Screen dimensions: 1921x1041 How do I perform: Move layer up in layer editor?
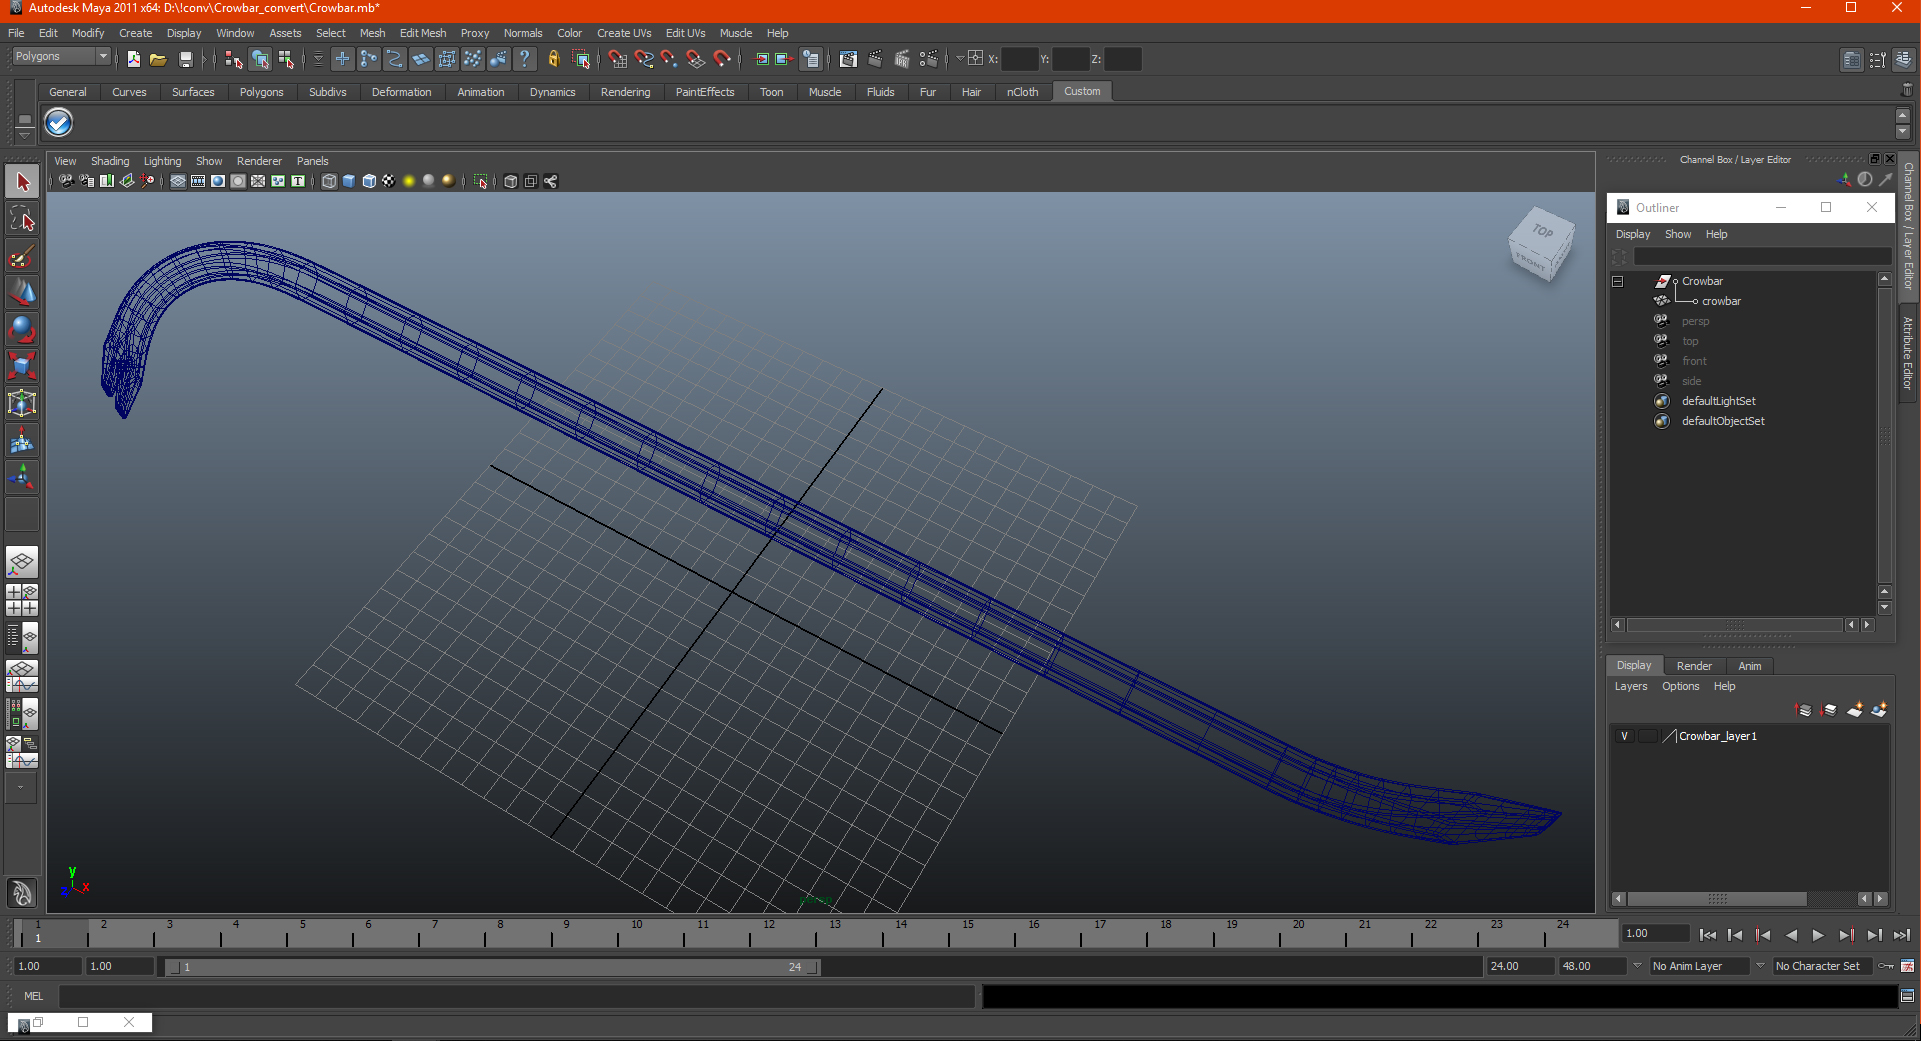[1804, 710]
